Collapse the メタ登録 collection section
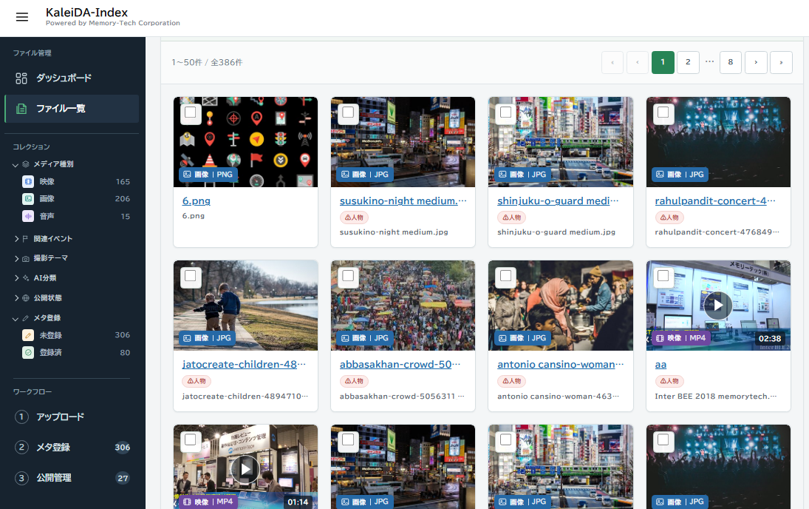The image size is (809, 509). [x=15, y=318]
